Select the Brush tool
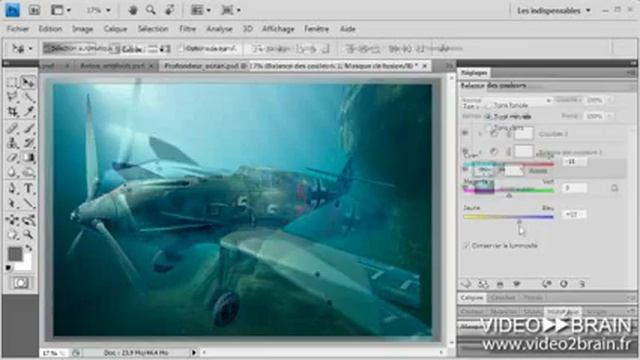640x360 pixels. [x=28, y=128]
